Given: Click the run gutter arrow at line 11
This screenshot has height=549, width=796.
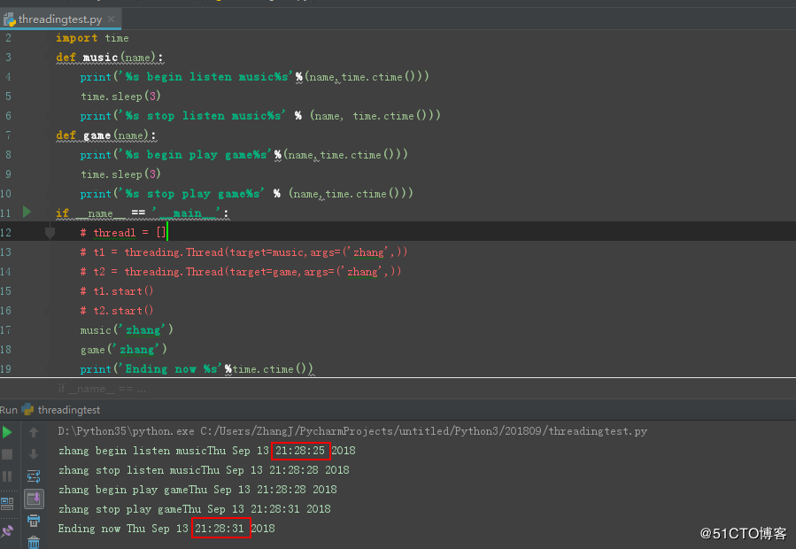Looking at the screenshot, I should point(27,212).
